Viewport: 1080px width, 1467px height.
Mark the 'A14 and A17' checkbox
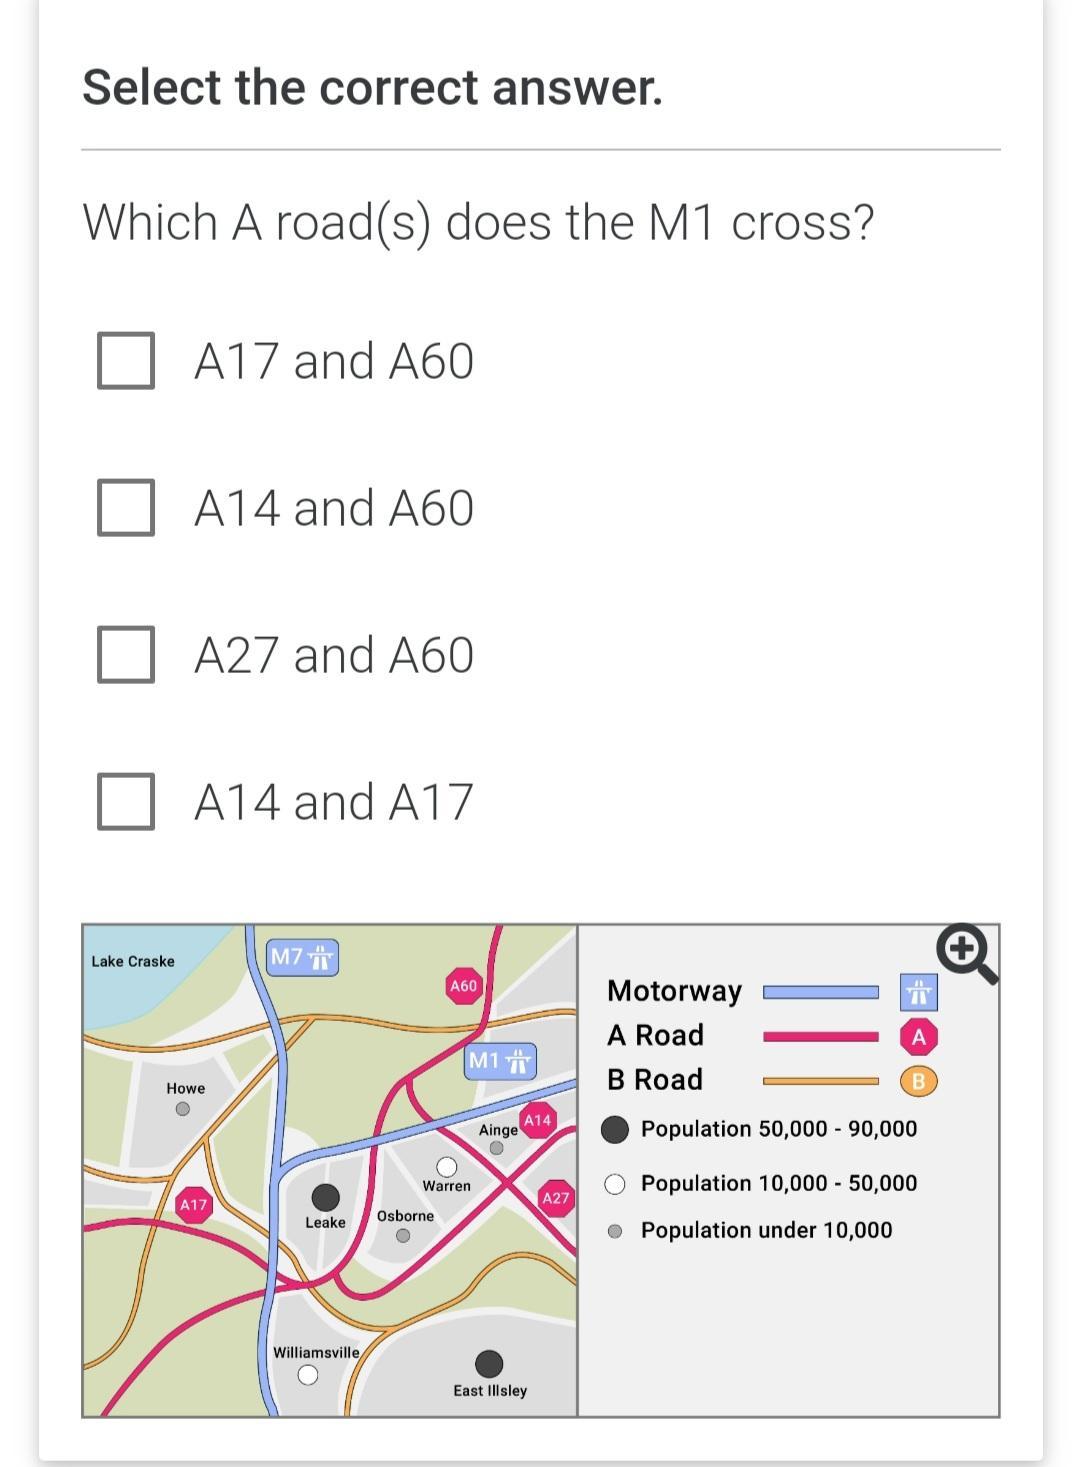126,802
